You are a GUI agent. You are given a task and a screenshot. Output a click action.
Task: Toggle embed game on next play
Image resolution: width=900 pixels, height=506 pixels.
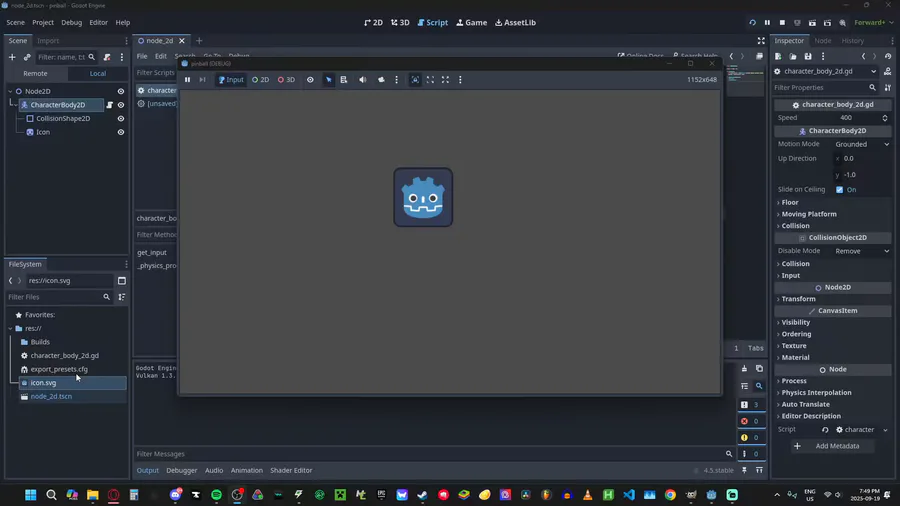click(x=415, y=80)
